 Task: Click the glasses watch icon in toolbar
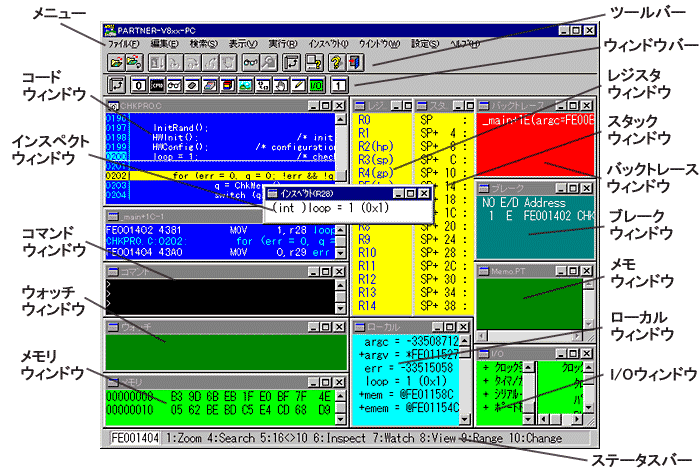point(251,64)
